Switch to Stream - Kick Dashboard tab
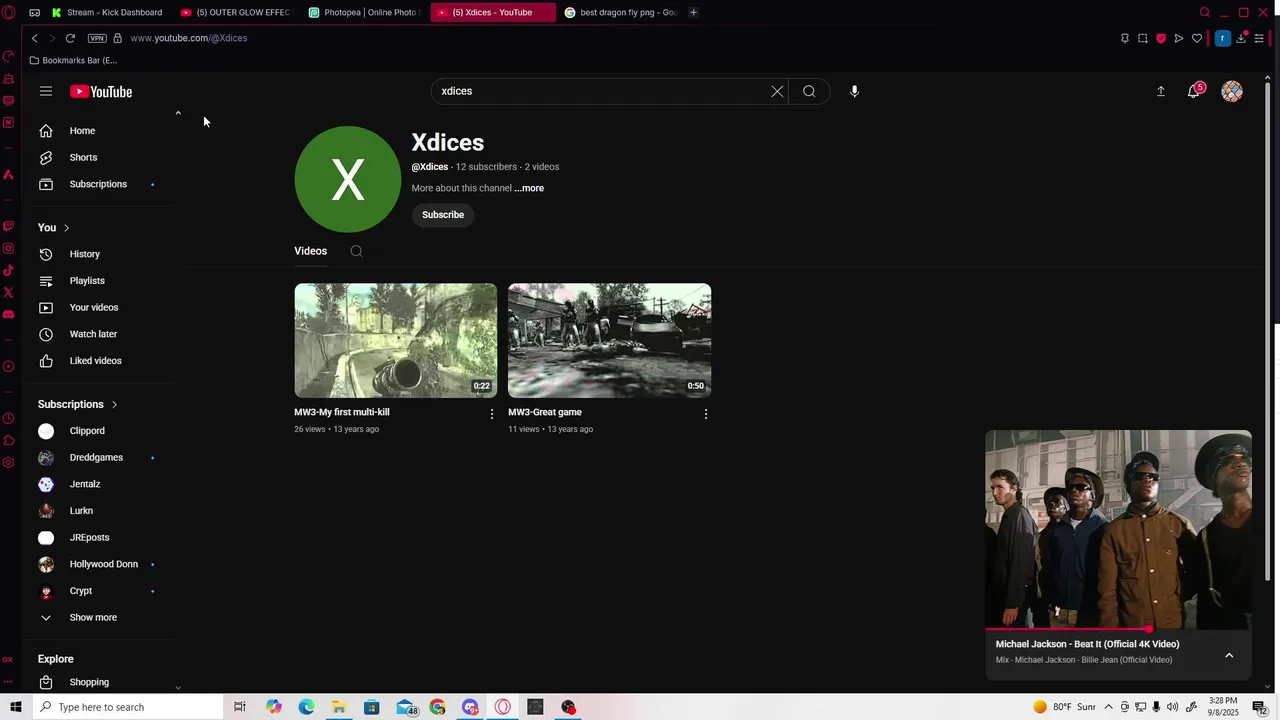1280x720 pixels. (106, 12)
